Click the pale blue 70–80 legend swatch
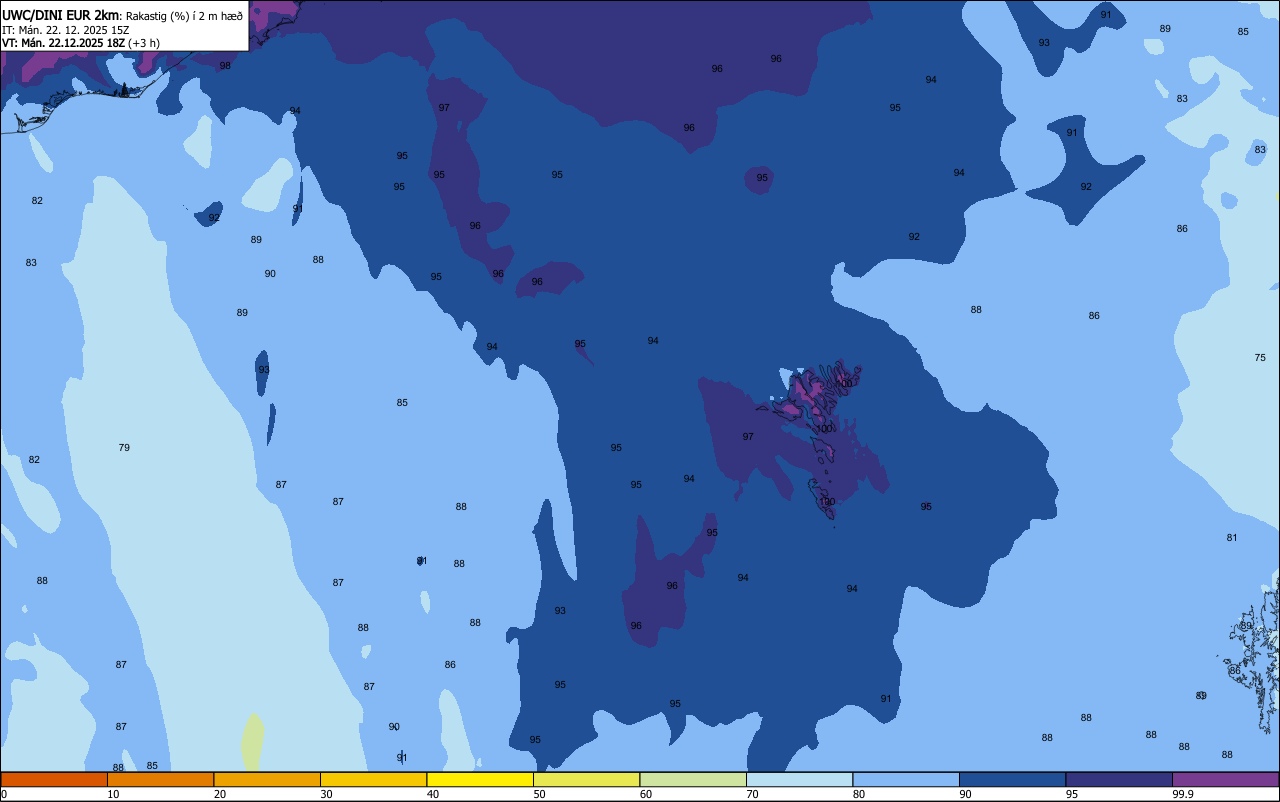The width and height of the screenshot is (1280, 802). (x=799, y=779)
